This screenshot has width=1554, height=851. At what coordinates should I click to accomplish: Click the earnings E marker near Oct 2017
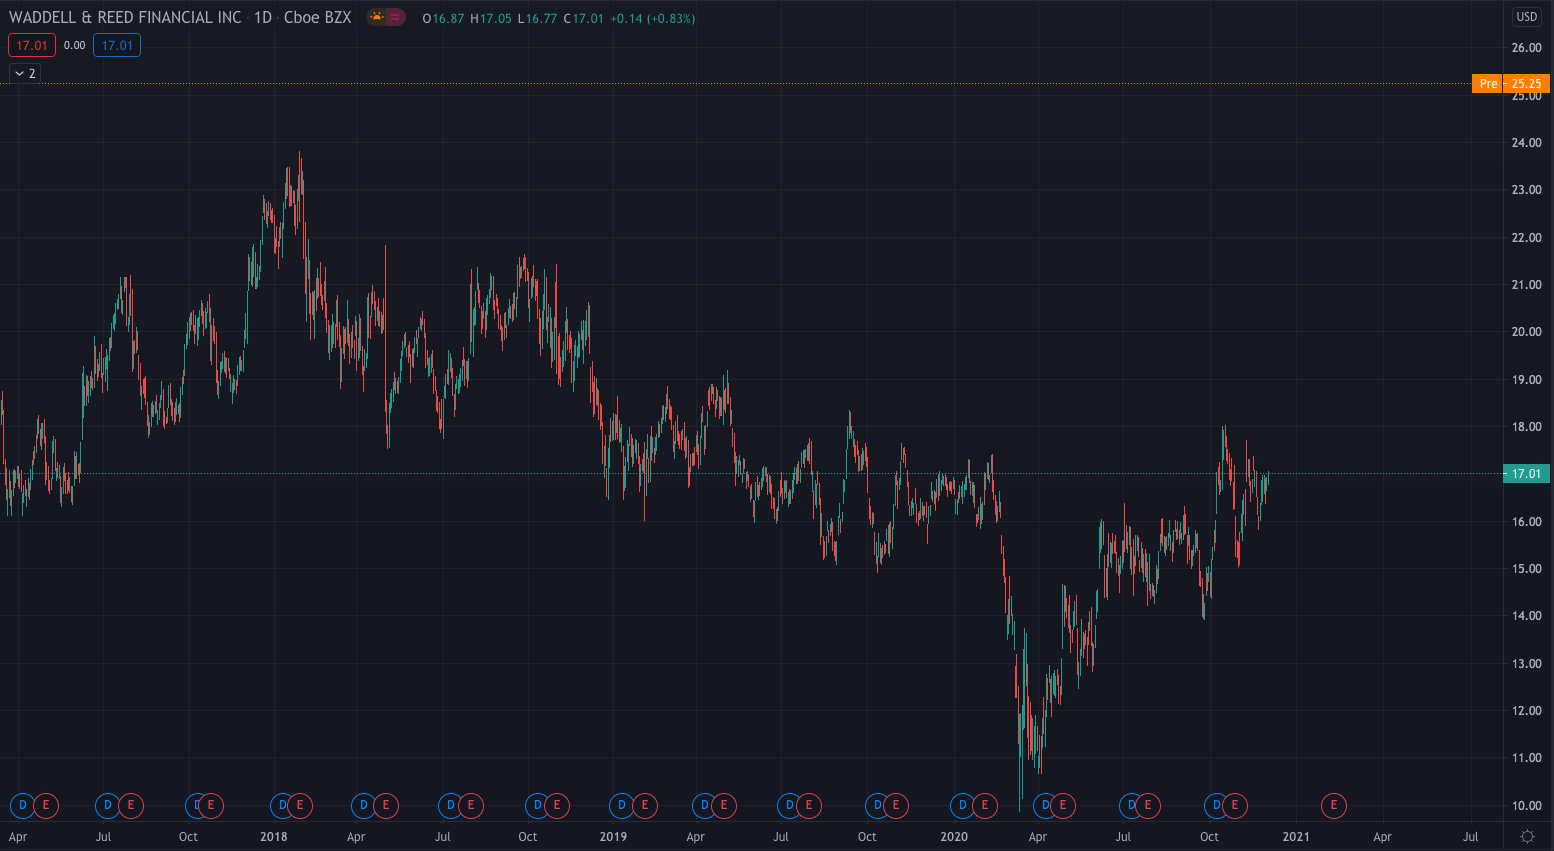coord(211,805)
